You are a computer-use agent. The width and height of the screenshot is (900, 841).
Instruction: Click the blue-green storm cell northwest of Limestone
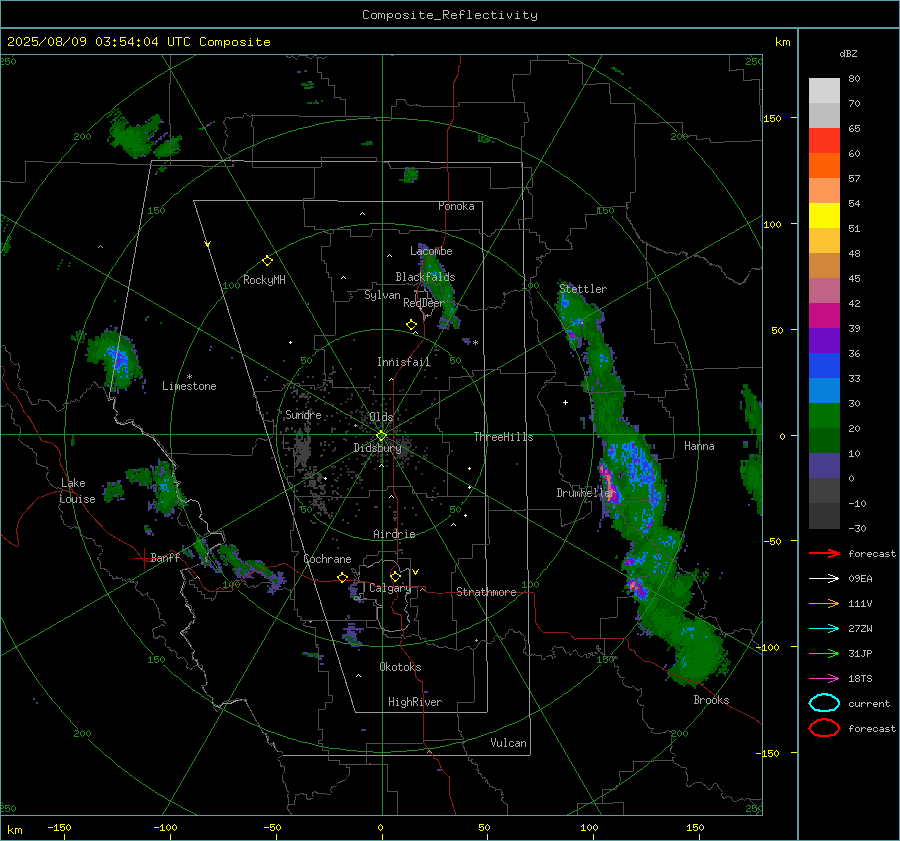[117, 360]
